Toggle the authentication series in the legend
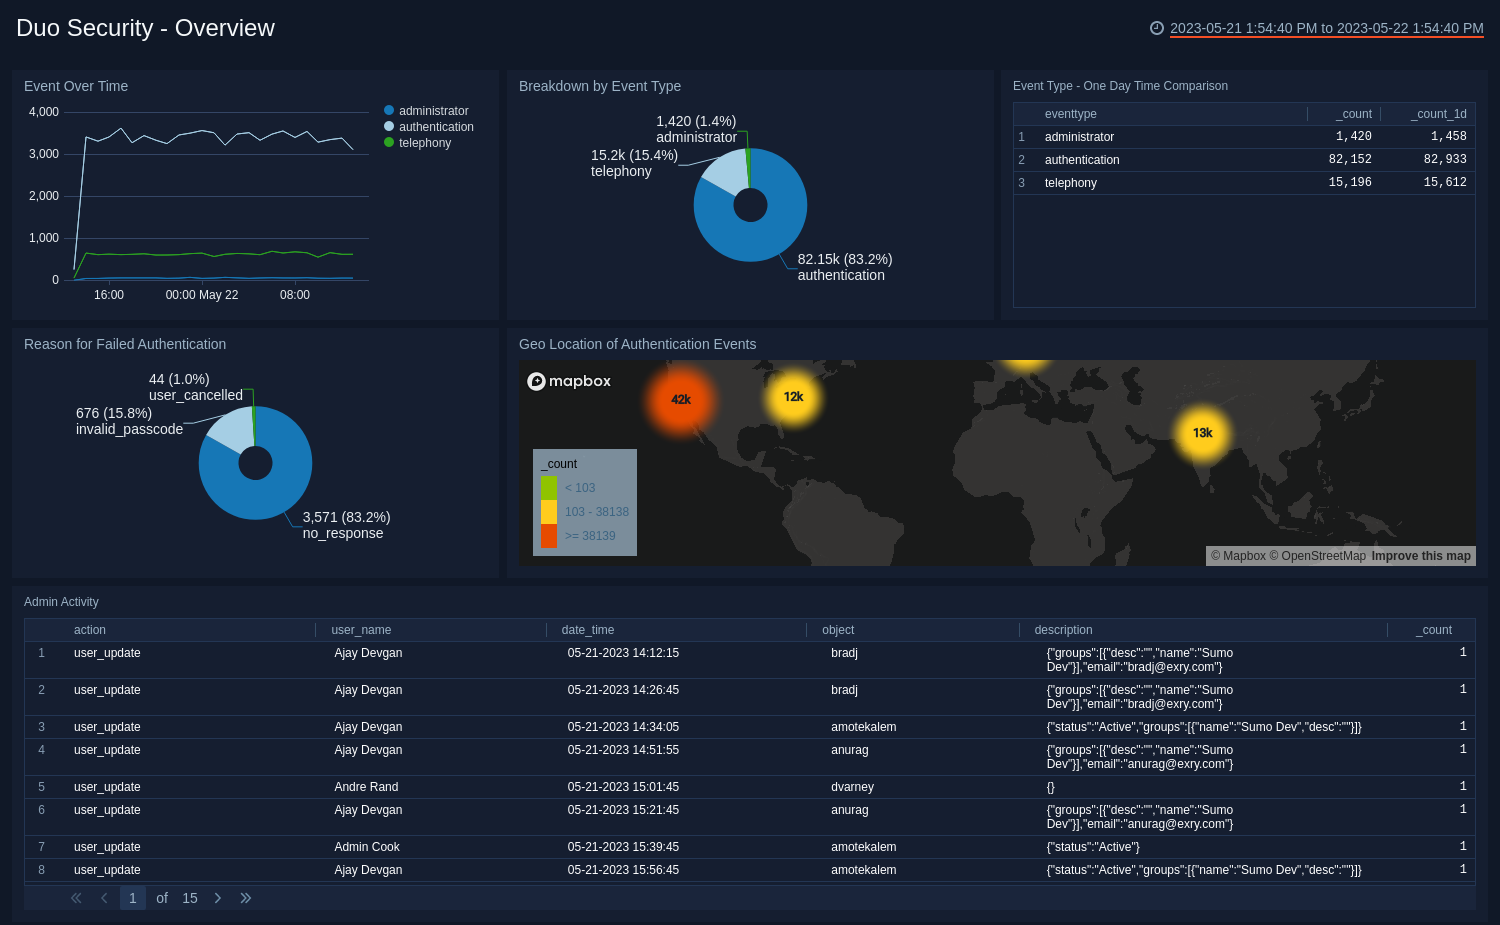This screenshot has height=925, width=1500. pyautogui.click(x=433, y=127)
